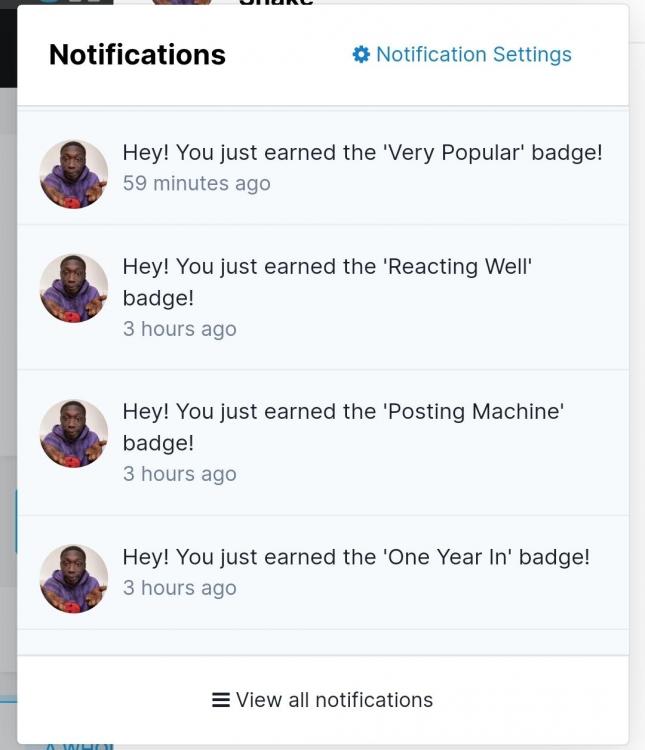
Task: Click the '59 minutes ago' timestamp
Action: (x=196, y=184)
